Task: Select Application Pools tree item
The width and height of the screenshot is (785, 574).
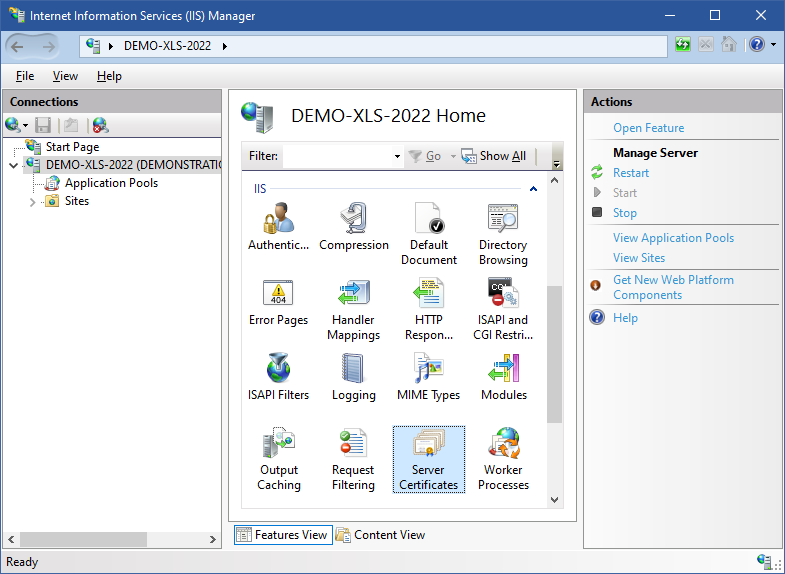Action: coord(111,183)
